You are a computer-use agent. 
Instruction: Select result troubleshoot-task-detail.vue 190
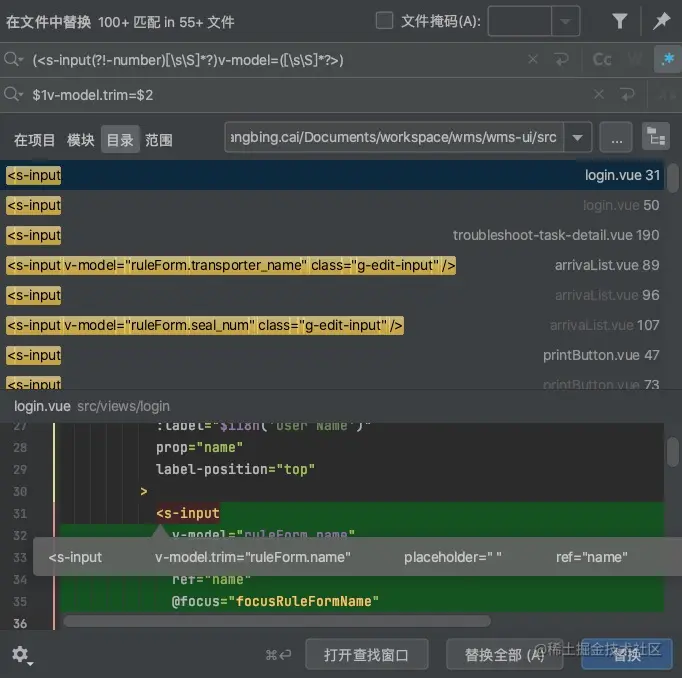(x=332, y=235)
